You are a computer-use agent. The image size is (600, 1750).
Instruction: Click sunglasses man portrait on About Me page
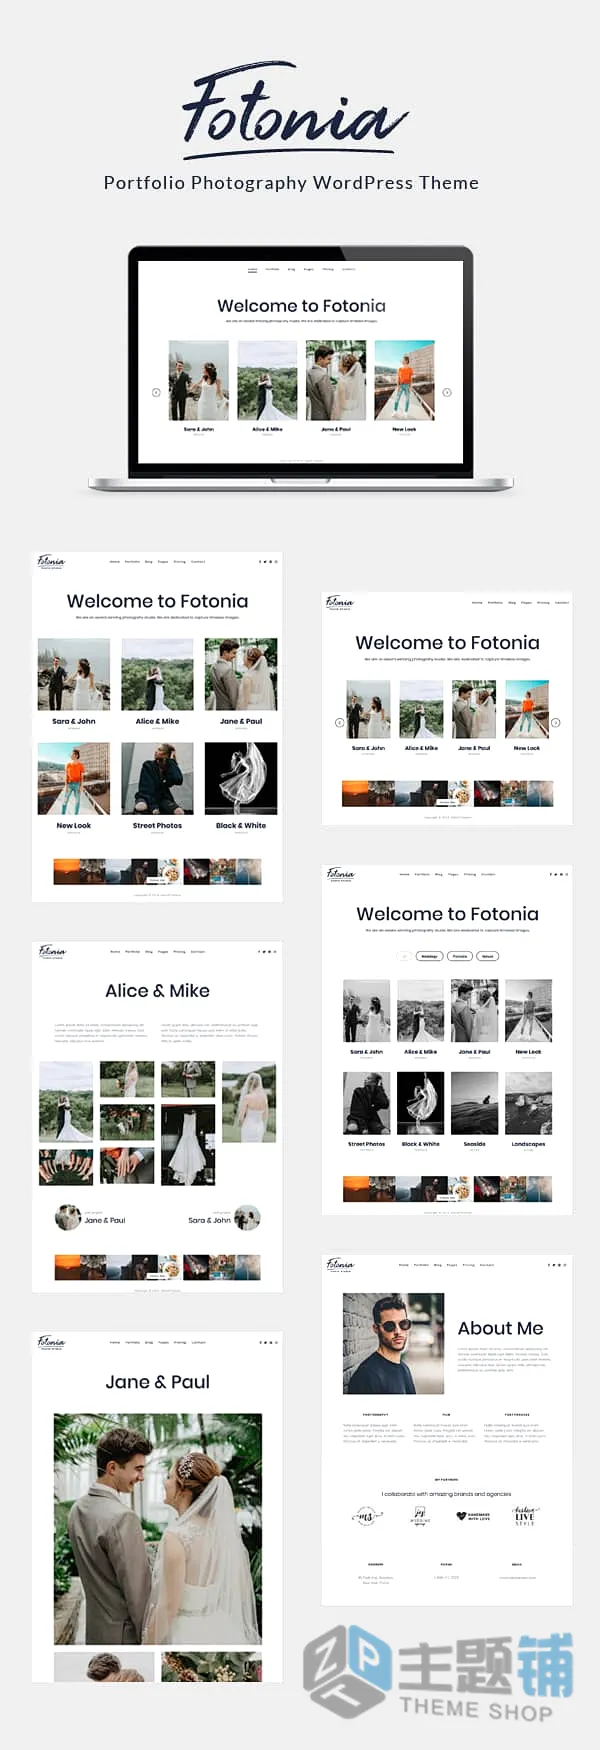pos(393,1343)
